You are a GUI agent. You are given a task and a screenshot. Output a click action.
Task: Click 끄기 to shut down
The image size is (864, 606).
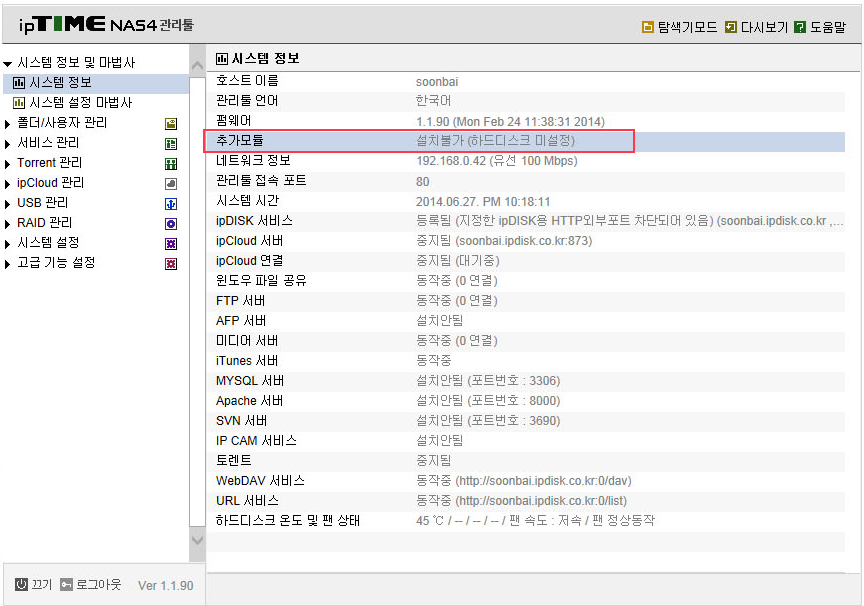click(x=41, y=585)
